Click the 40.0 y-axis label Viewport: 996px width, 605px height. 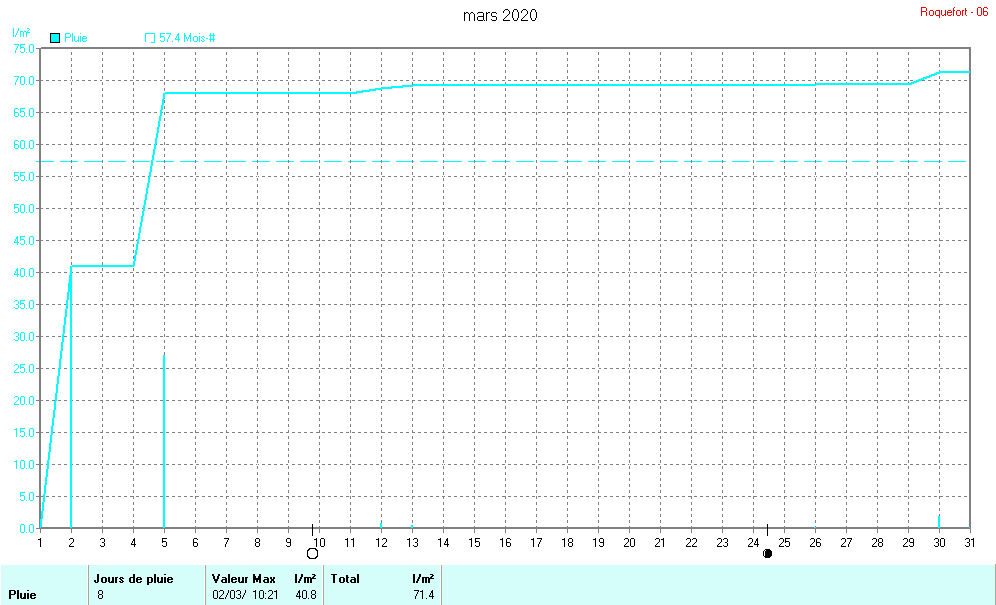(24, 273)
